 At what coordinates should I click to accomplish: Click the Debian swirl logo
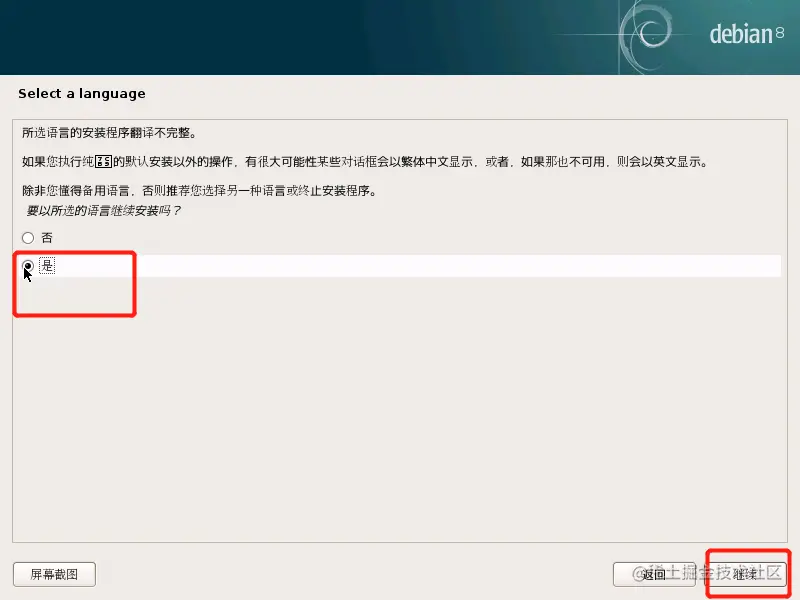[645, 36]
